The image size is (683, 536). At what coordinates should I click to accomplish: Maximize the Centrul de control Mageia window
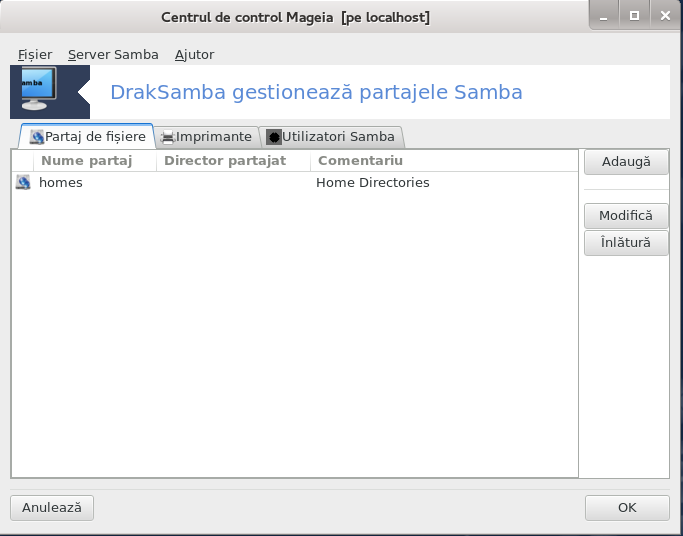634,17
